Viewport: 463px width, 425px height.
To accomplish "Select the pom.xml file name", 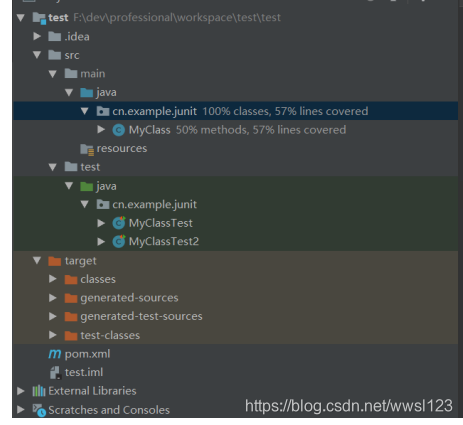I will (87, 354).
